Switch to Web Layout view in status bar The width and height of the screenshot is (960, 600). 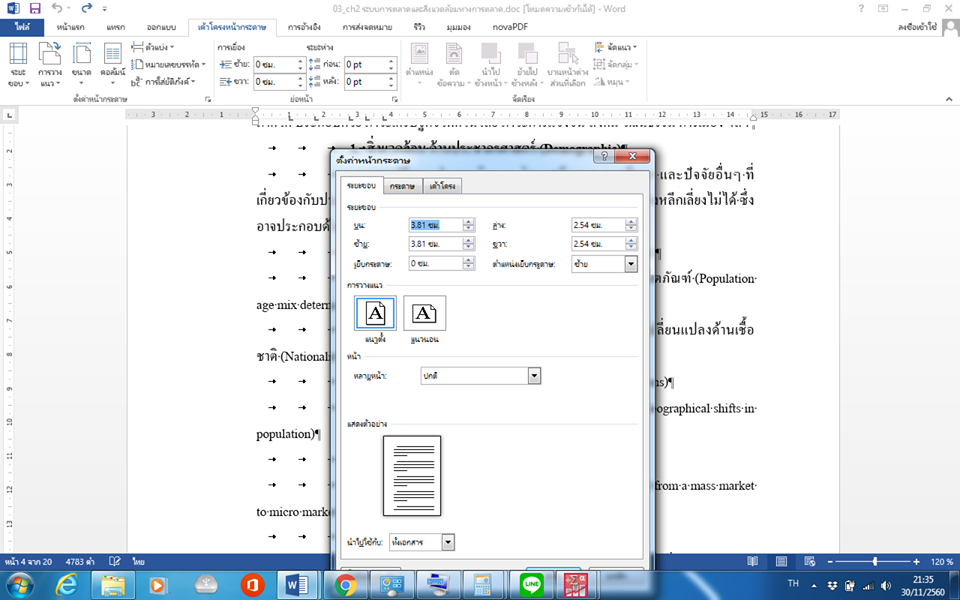[x=809, y=561]
